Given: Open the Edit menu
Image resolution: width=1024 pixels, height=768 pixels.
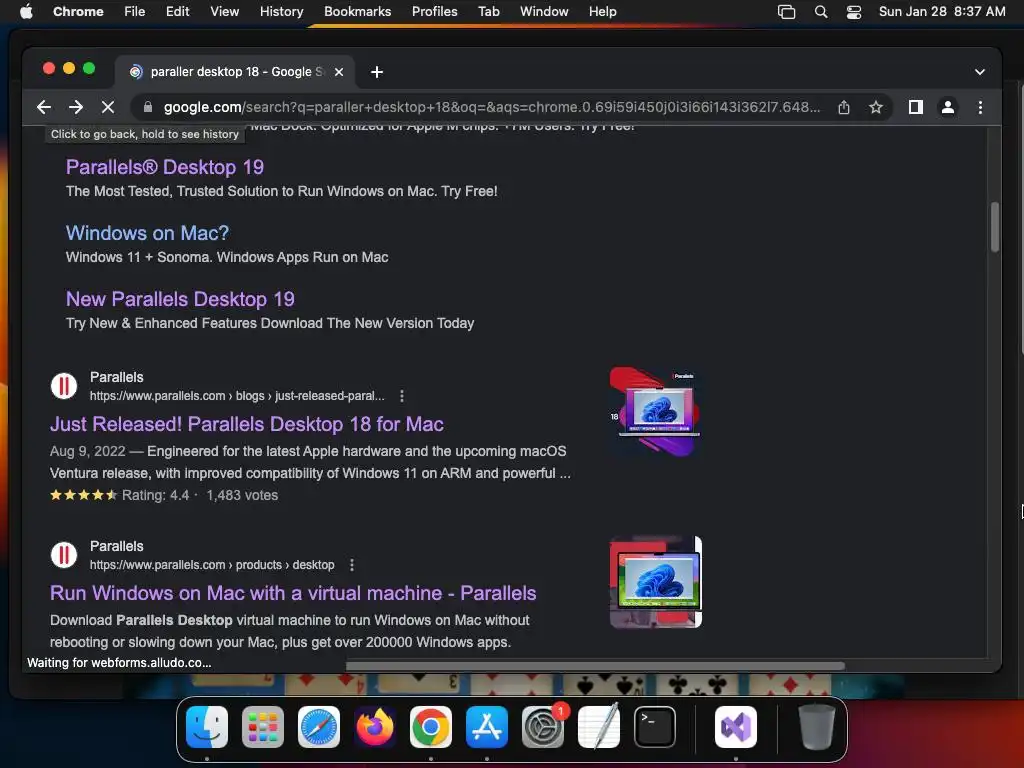Looking at the screenshot, I should [177, 12].
